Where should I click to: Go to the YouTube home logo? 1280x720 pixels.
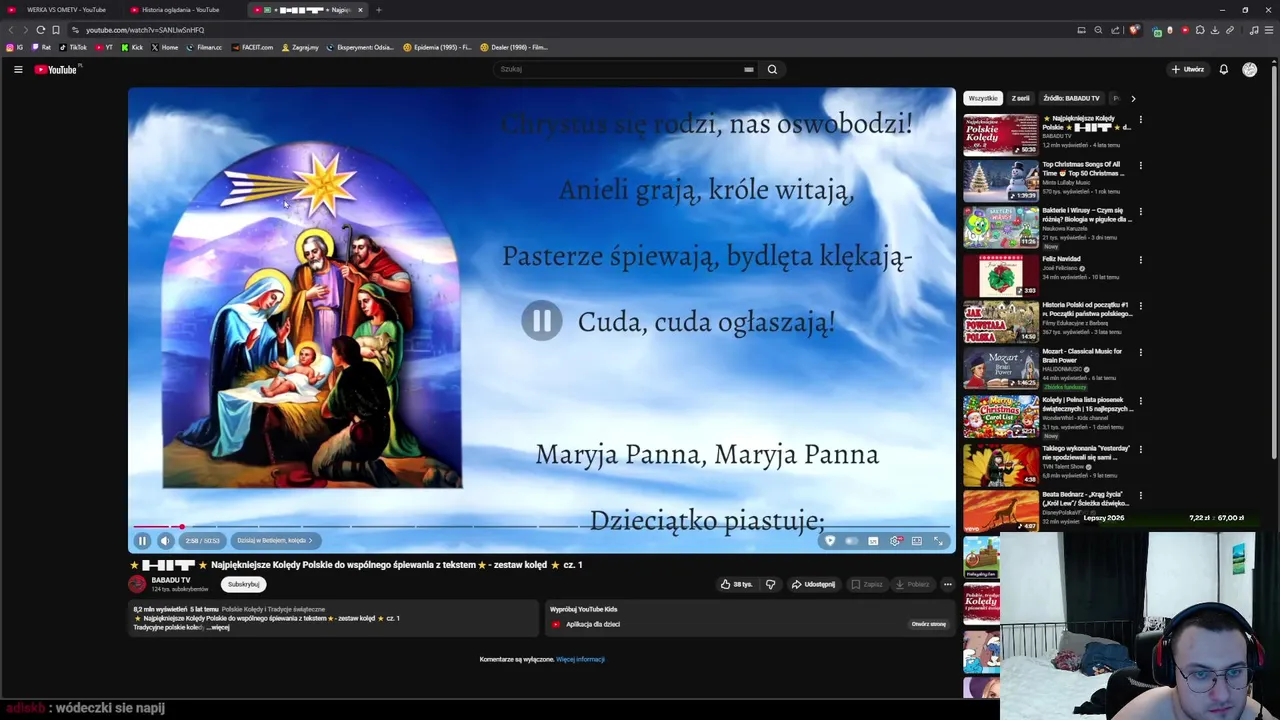pyautogui.click(x=56, y=69)
